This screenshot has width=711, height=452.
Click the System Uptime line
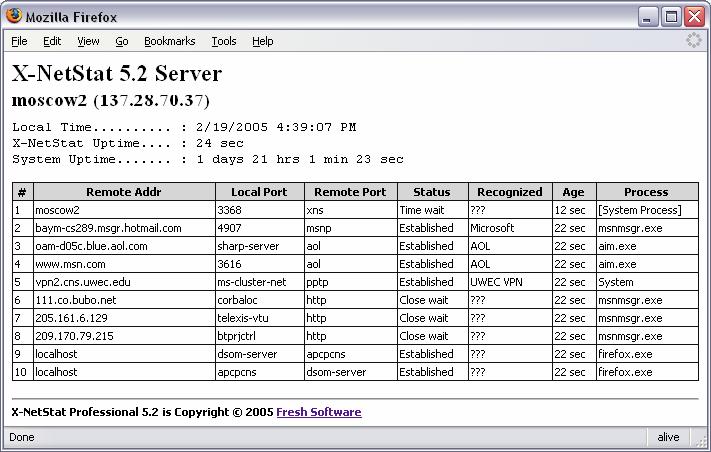(208, 159)
